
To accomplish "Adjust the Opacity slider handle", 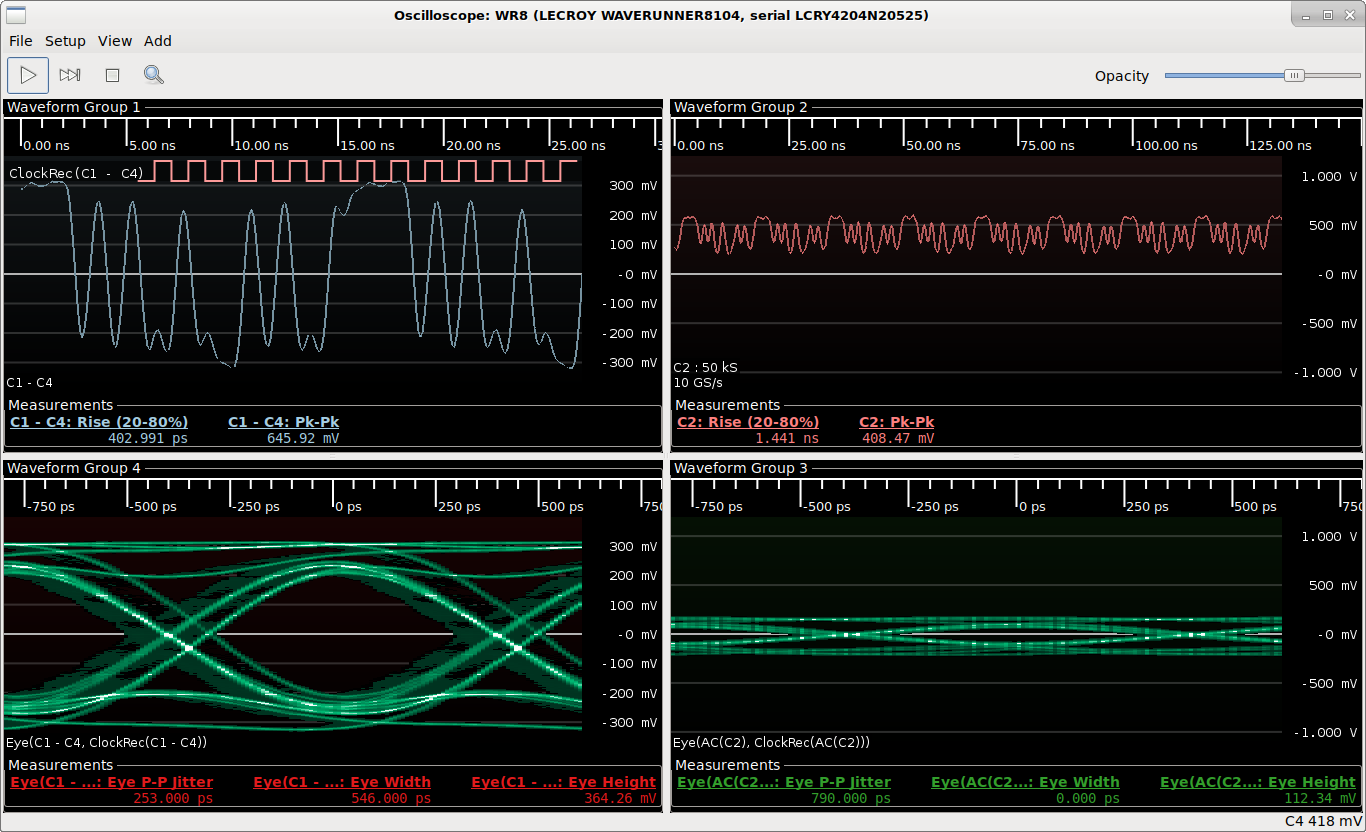I will (1294, 75).
